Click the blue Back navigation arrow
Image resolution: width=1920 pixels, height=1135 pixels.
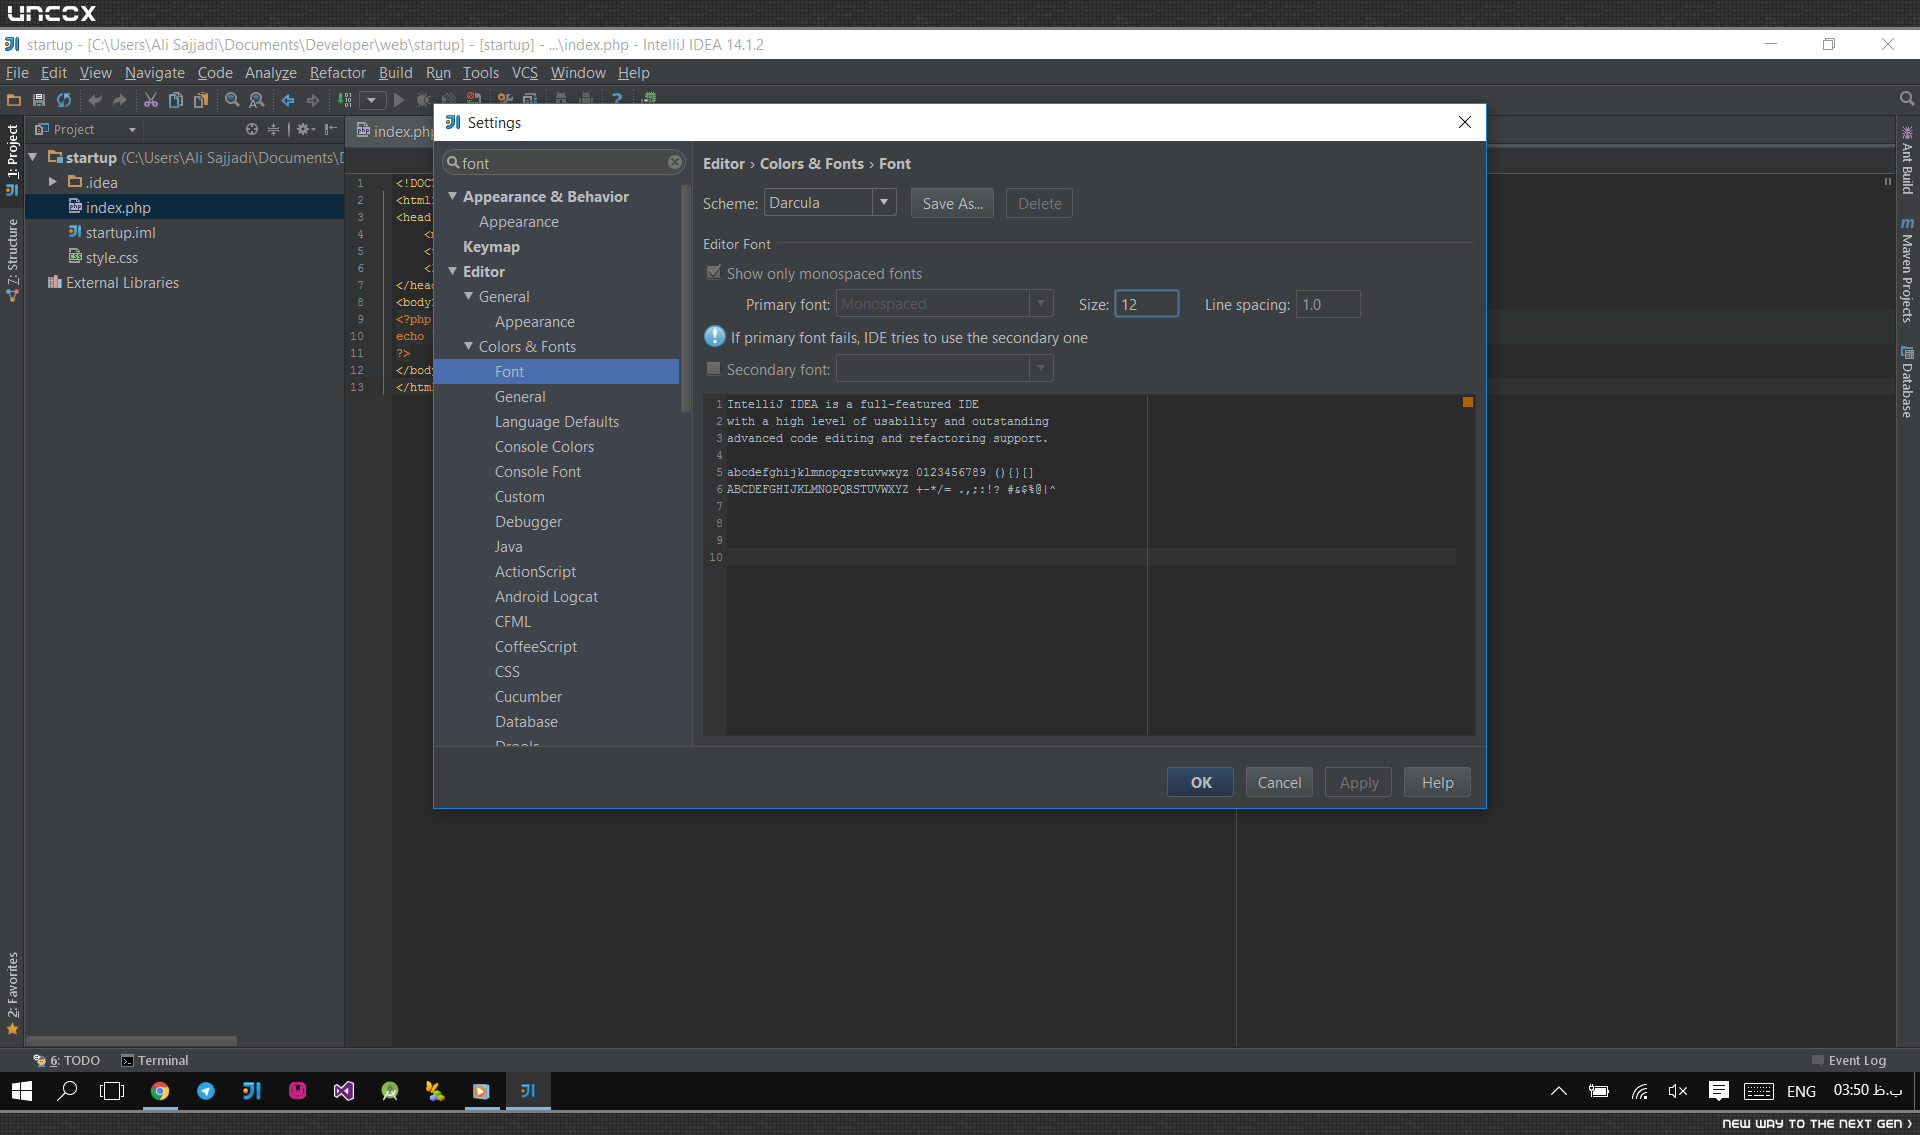288,100
